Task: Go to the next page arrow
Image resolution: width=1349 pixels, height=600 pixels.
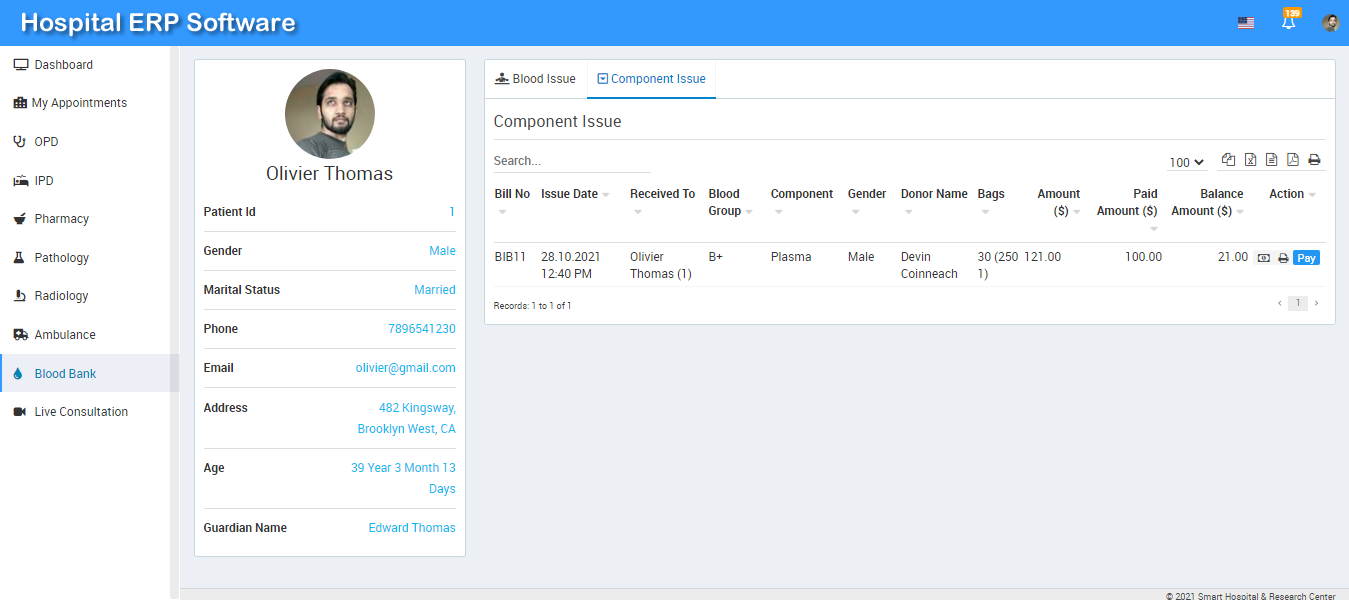Action: 1316,303
